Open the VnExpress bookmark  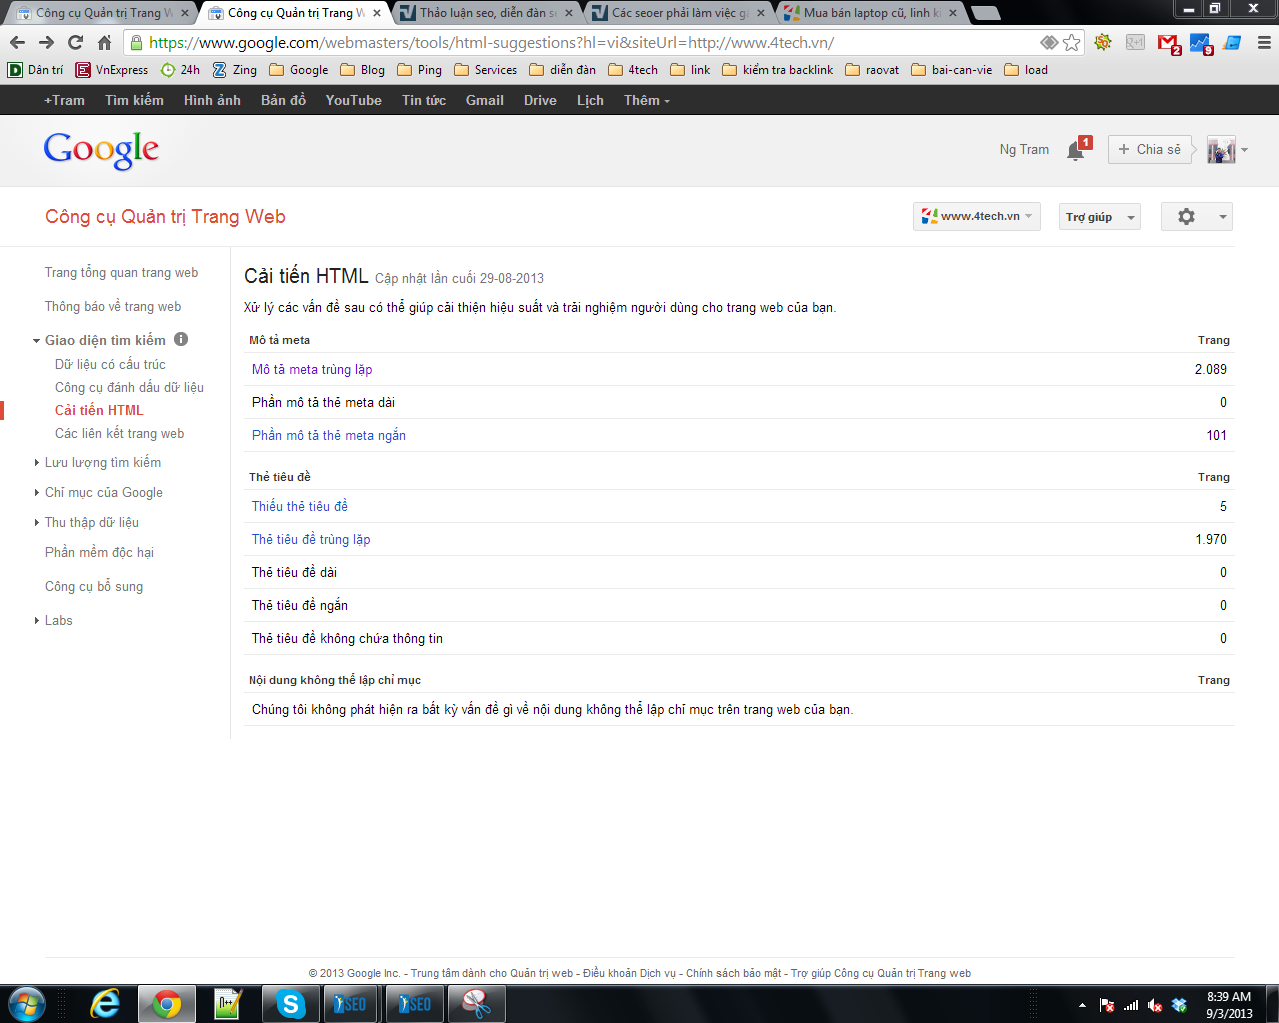click(x=112, y=70)
